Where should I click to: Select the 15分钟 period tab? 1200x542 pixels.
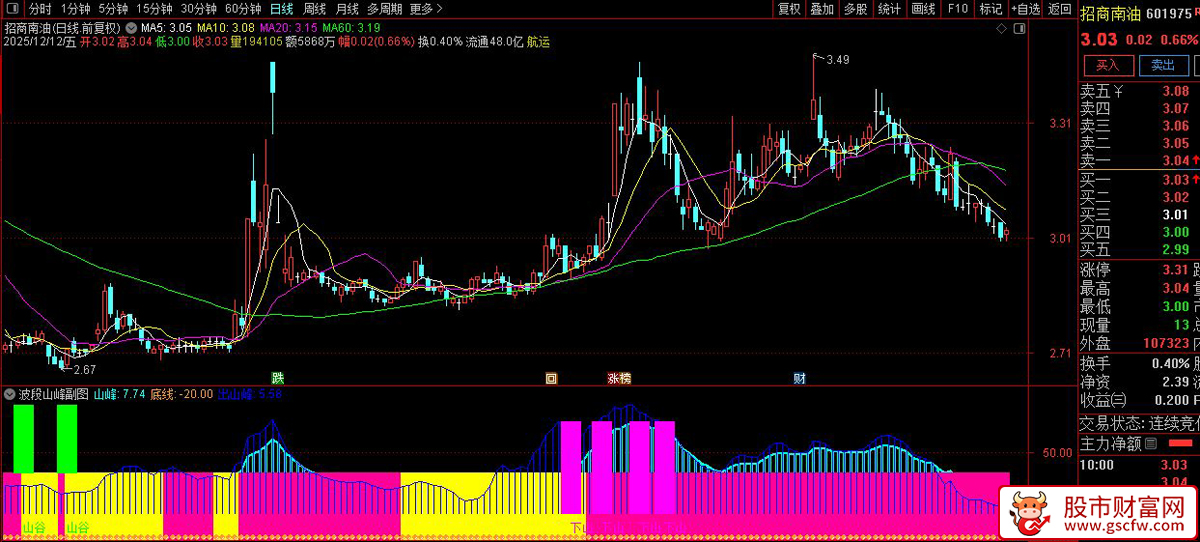pos(155,9)
